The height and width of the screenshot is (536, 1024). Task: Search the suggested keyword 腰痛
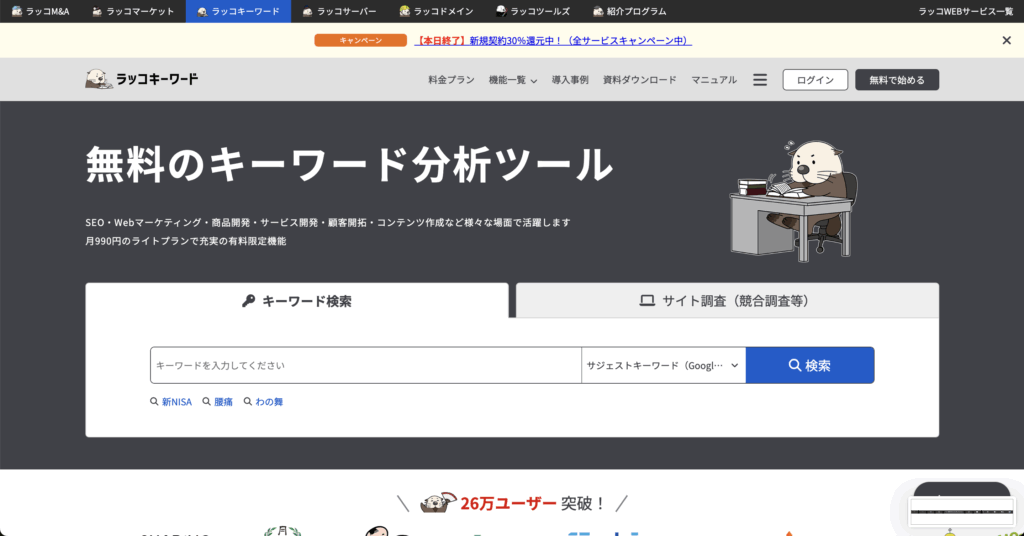[217, 402]
